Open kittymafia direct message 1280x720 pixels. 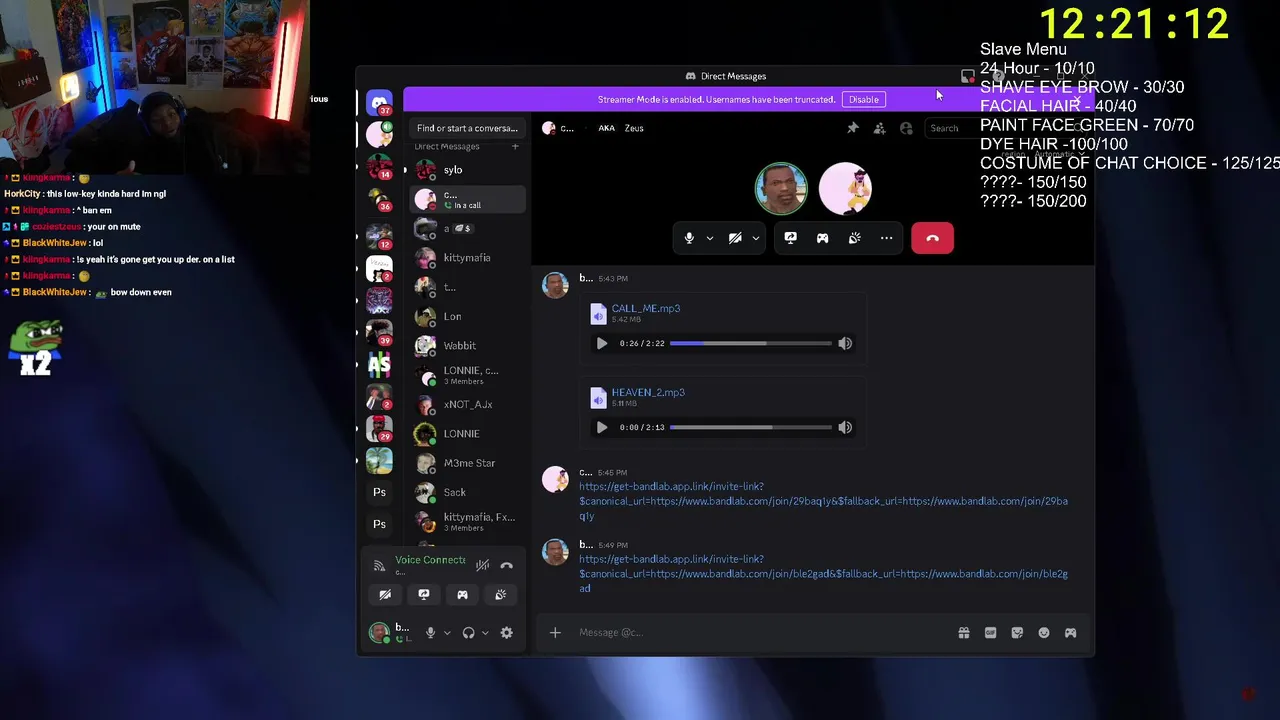point(467,258)
